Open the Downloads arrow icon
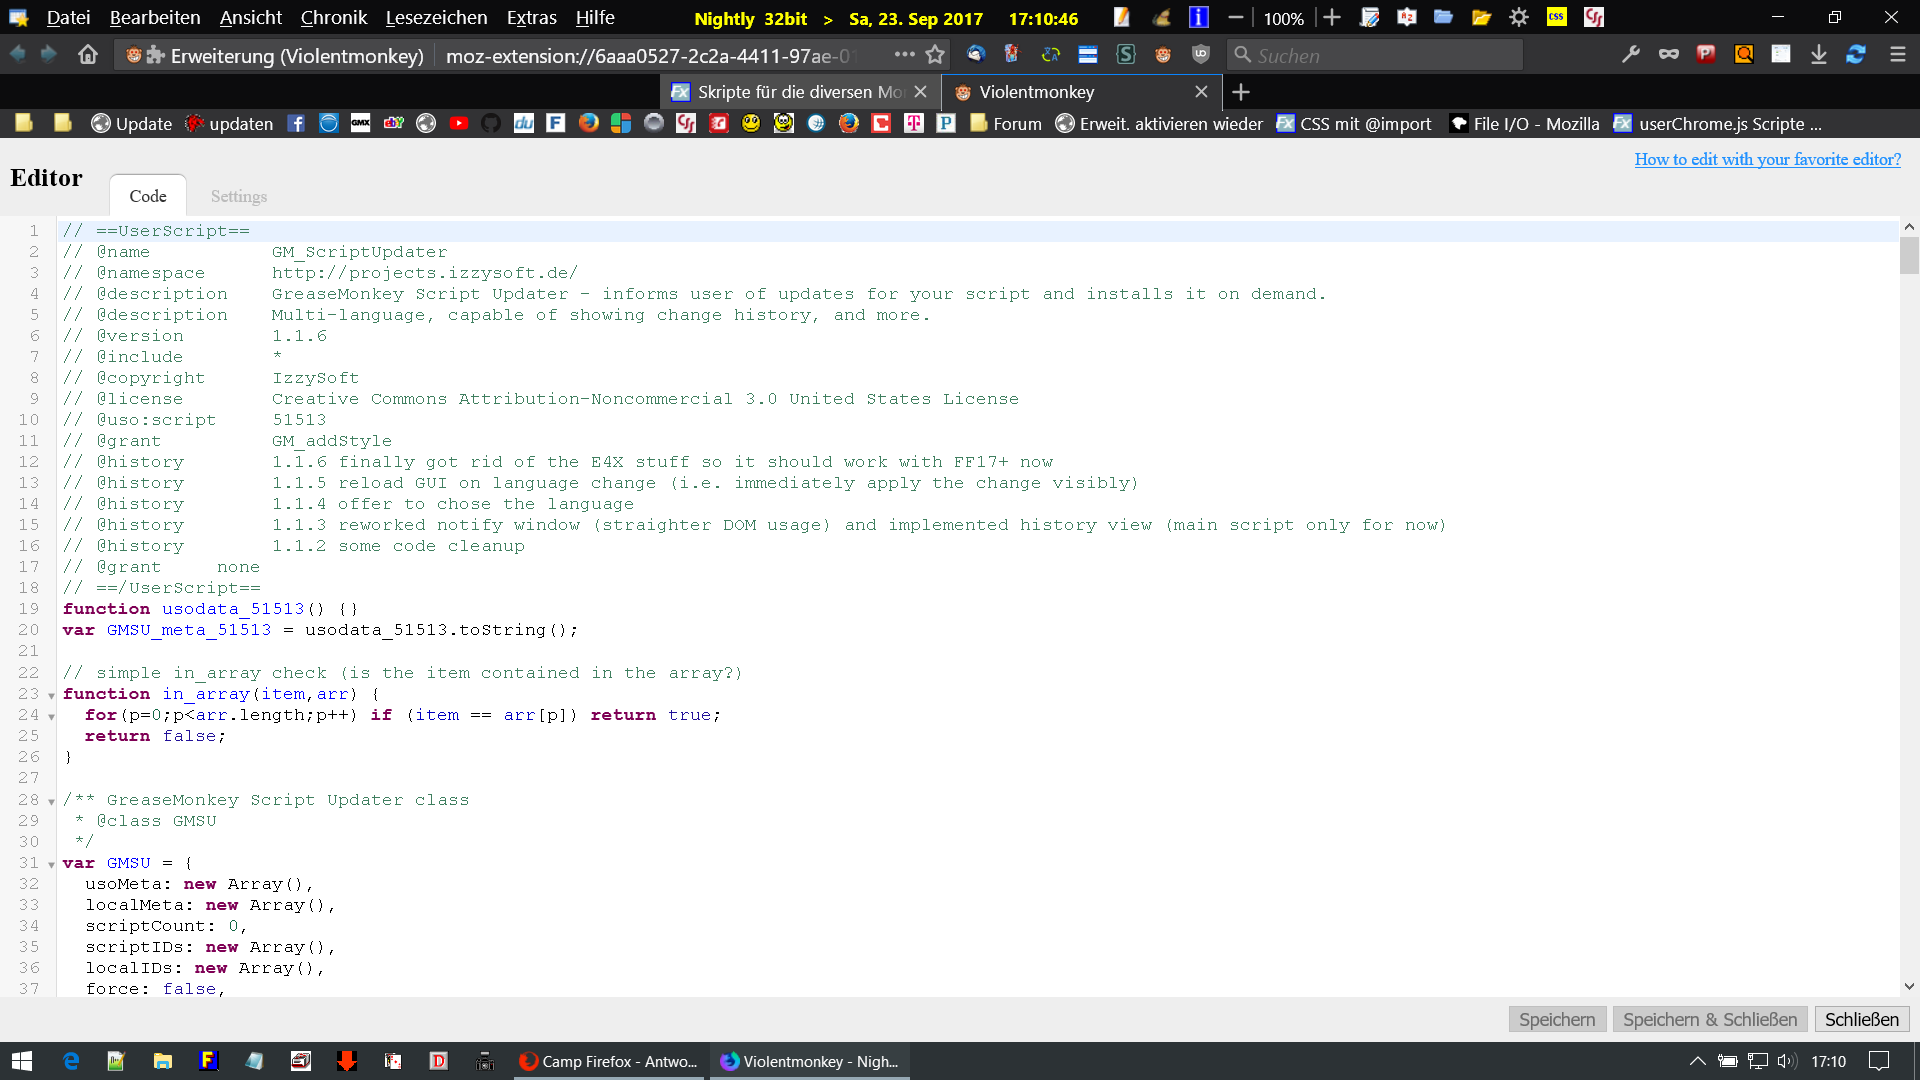Screen dimensions: 1920x1080 click(x=1819, y=55)
